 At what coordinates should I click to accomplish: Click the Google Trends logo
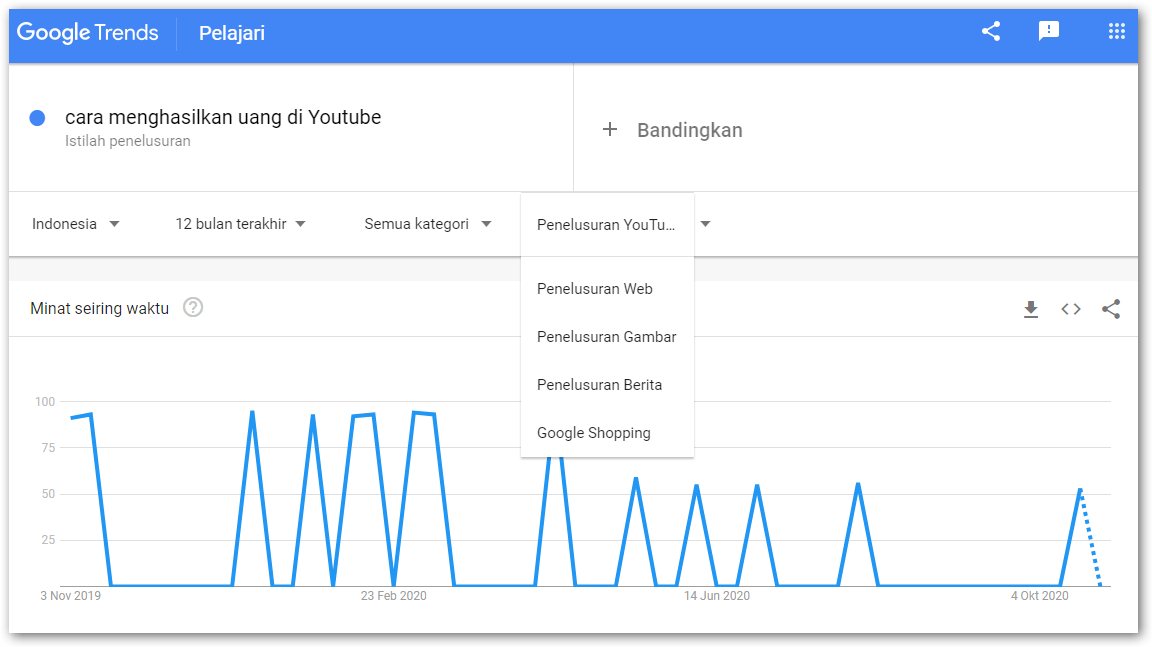coord(87,32)
